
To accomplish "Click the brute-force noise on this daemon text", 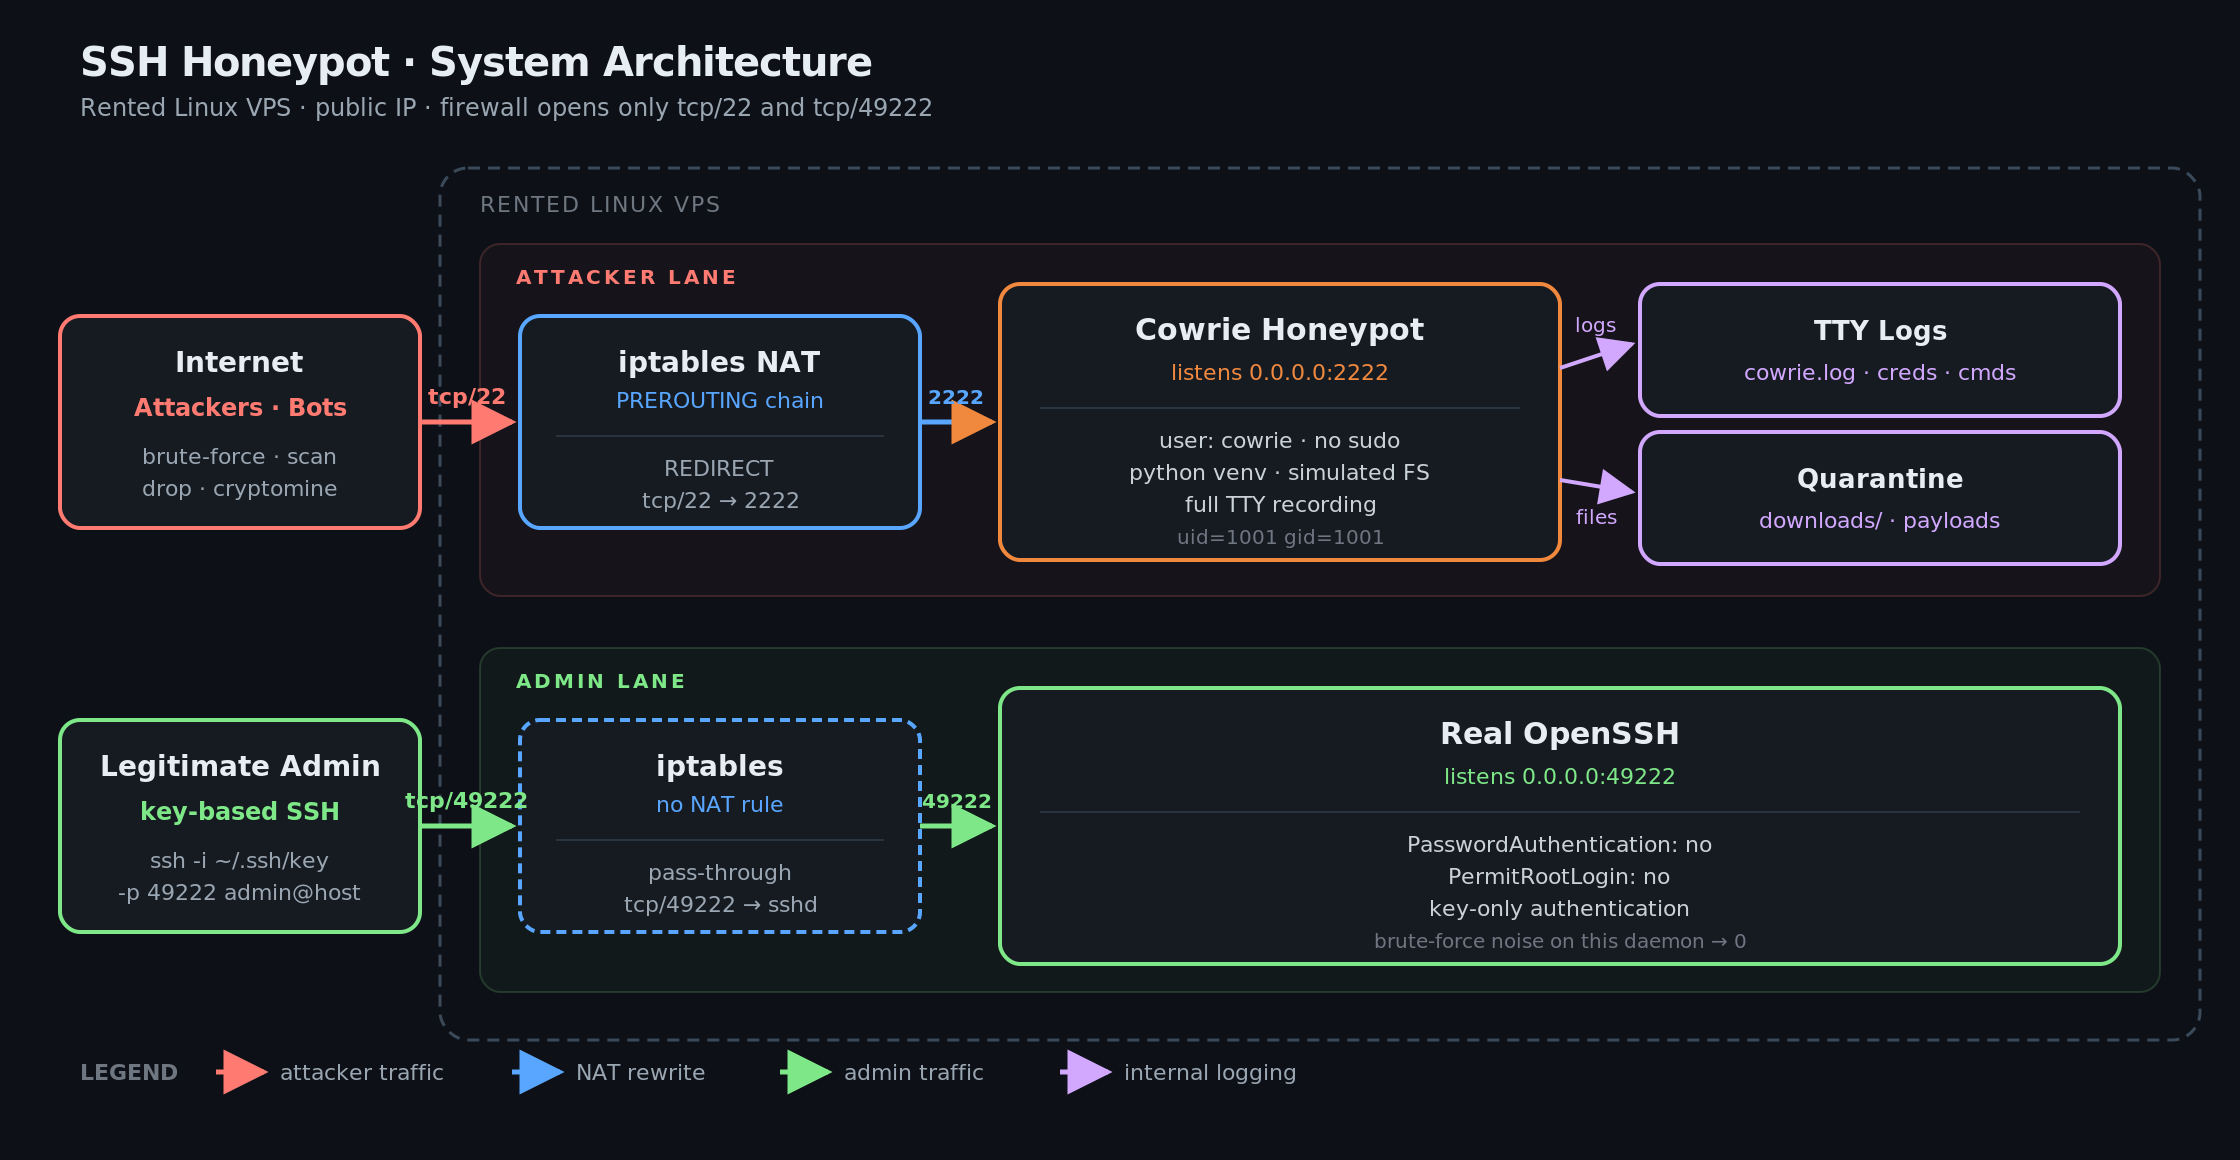I will coord(1560,942).
